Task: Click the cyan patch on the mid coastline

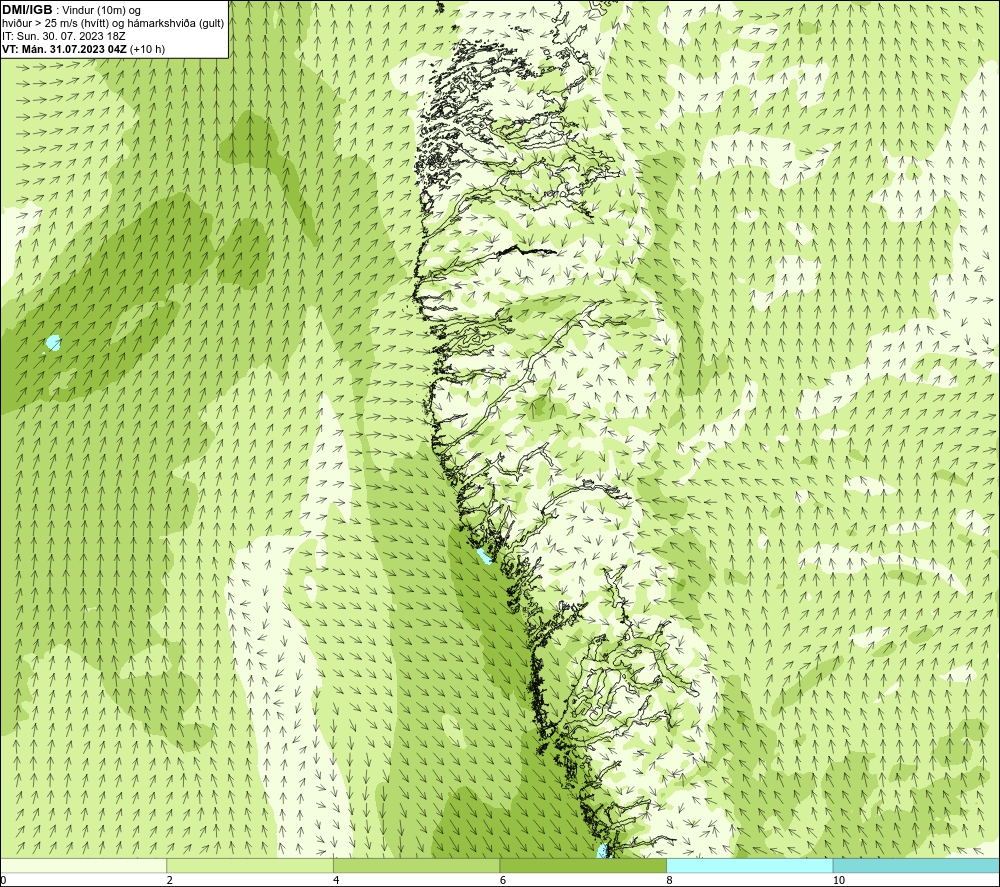Action: (484, 555)
